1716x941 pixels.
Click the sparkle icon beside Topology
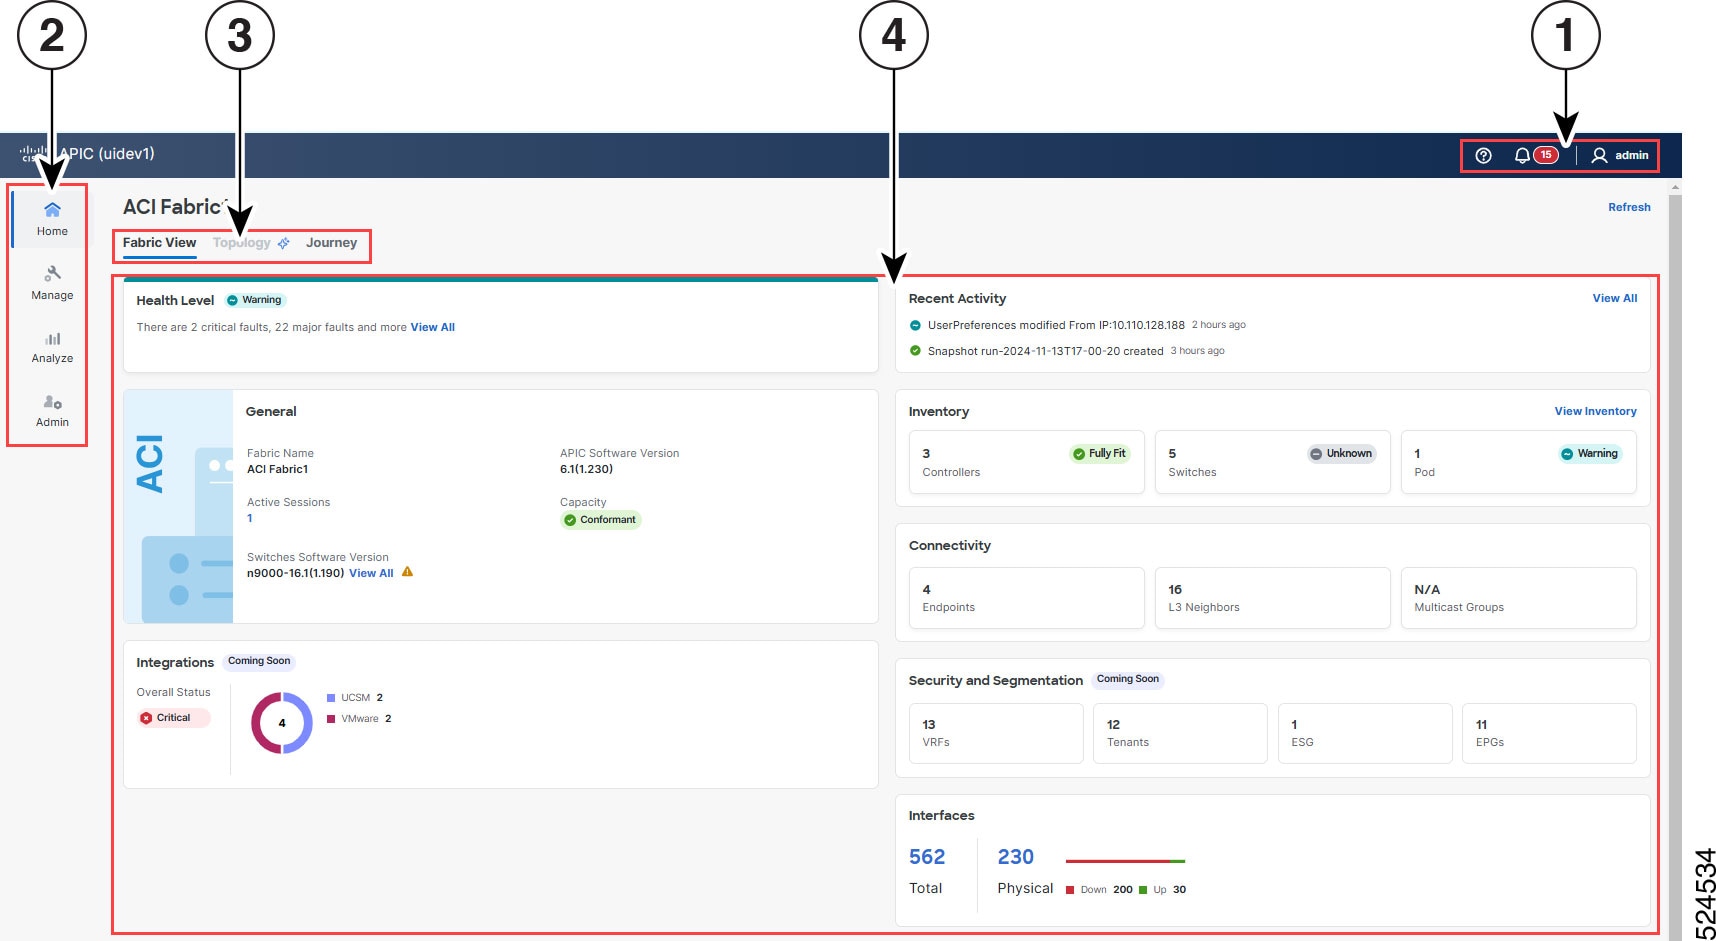coord(284,243)
